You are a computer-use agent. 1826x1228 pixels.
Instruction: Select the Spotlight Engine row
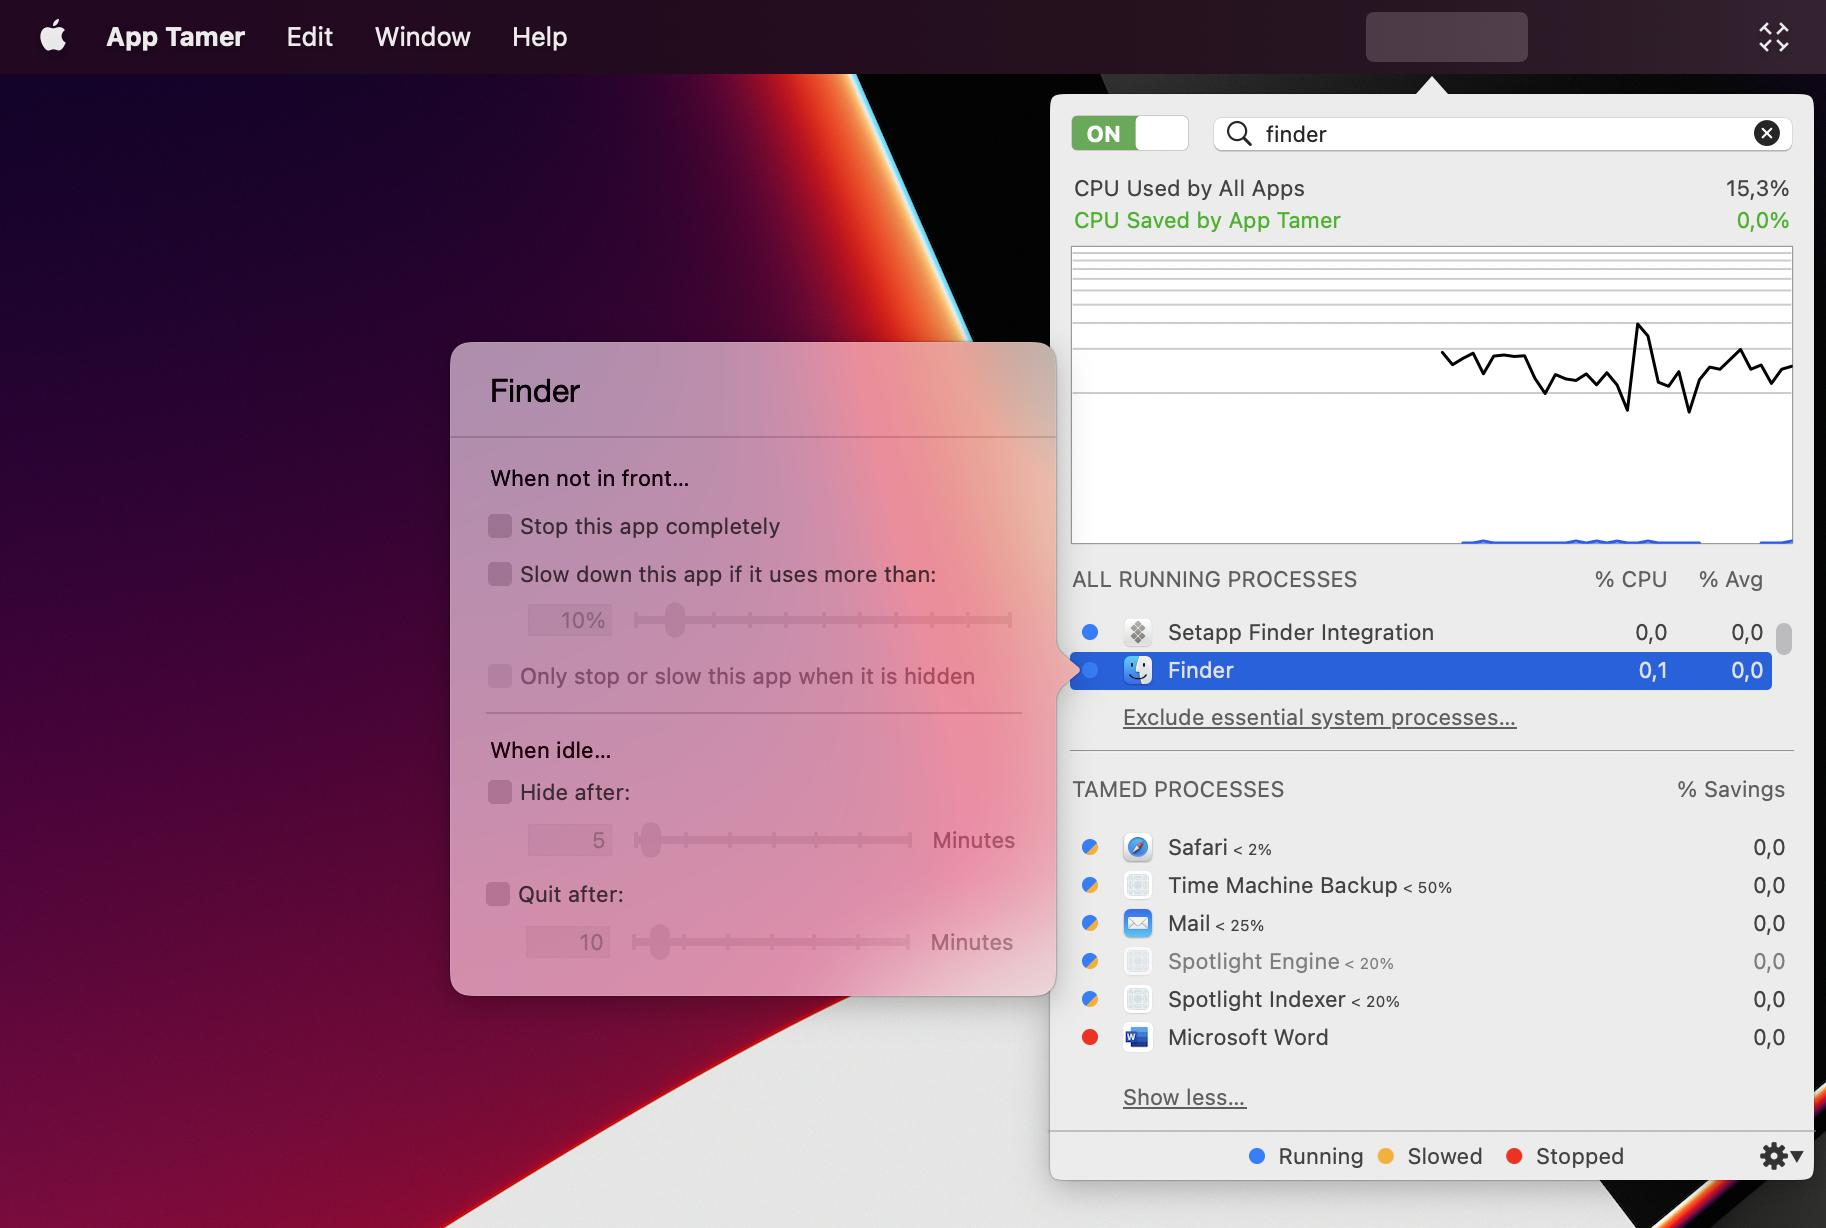[x=1431, y=961]
